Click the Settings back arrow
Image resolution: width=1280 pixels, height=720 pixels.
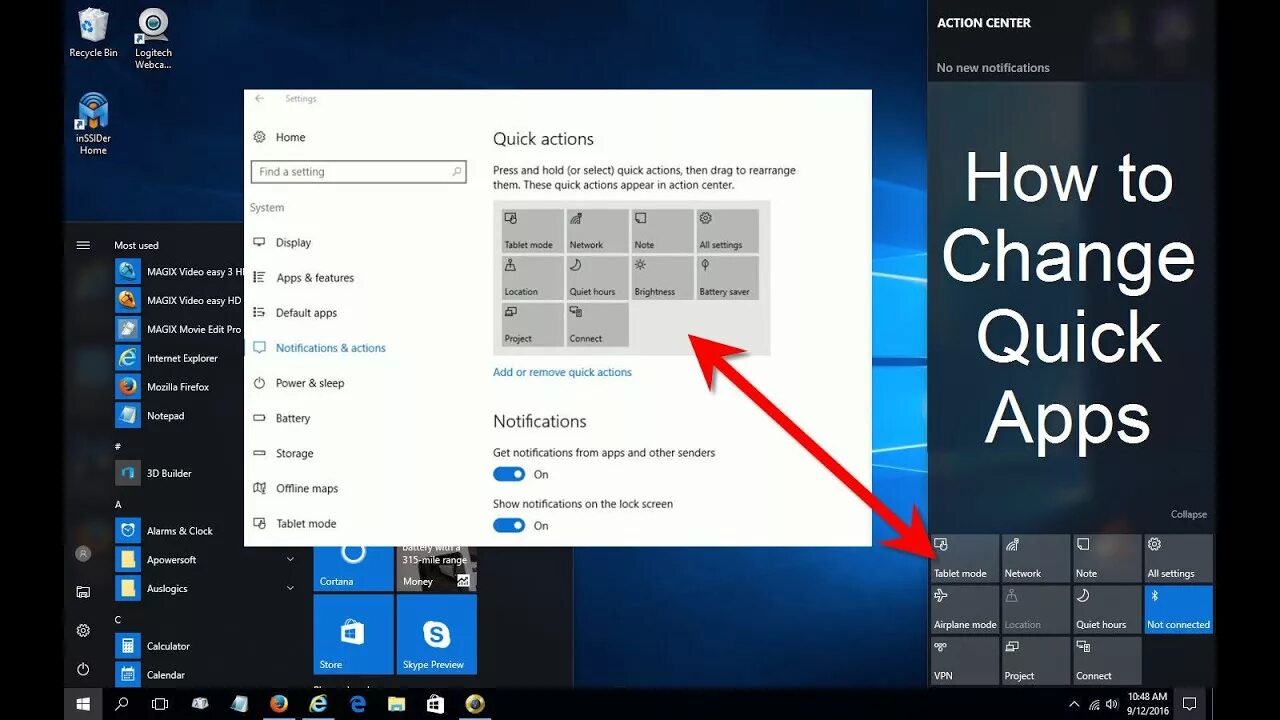click(x=260, y=99)
